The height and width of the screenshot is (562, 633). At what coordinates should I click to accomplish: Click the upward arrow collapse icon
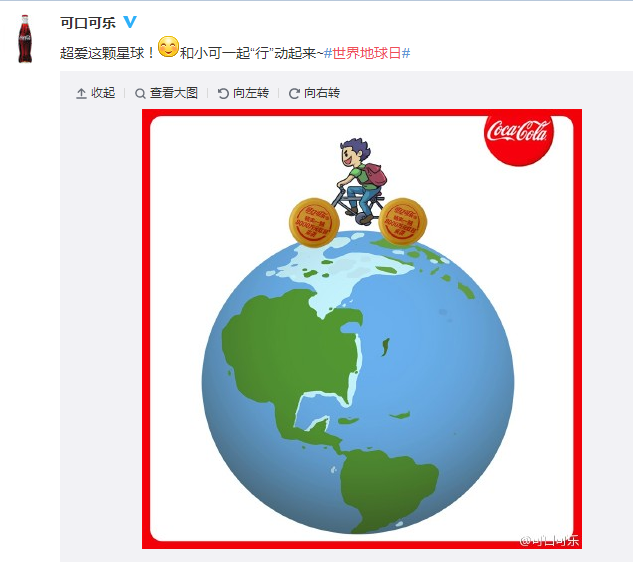81,94
